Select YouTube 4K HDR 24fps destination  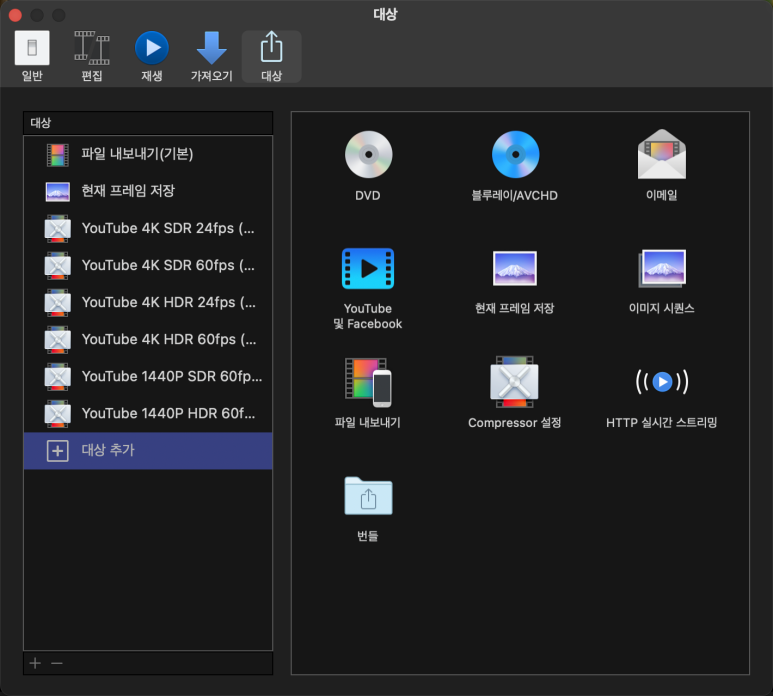click(x=148, y=302)
